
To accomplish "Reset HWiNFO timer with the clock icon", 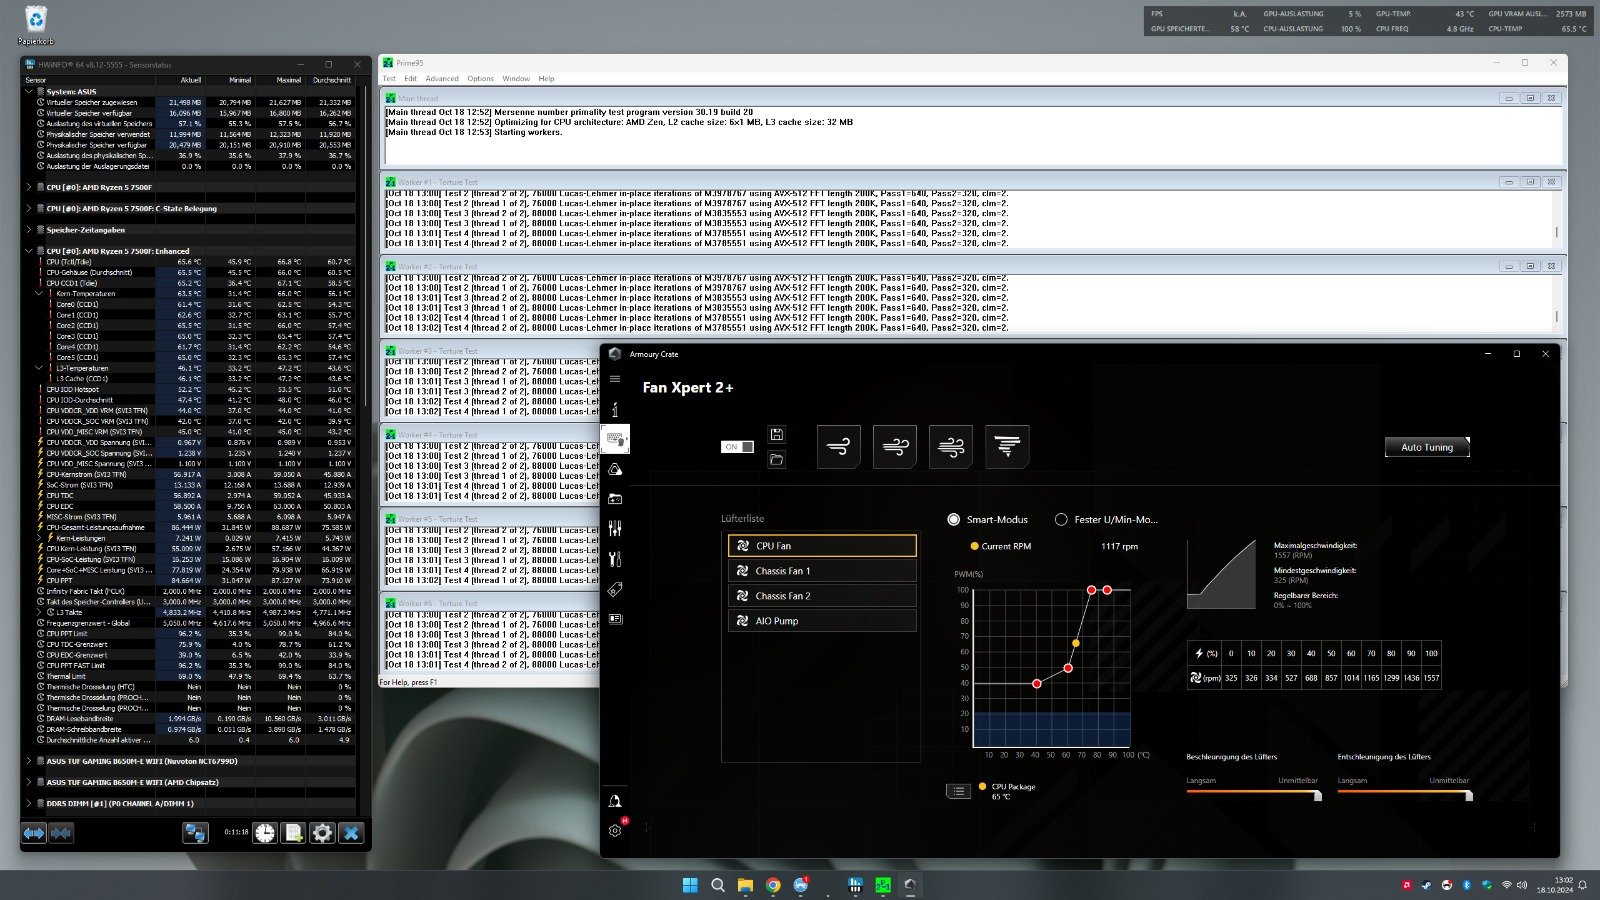I will pos(265,833).
